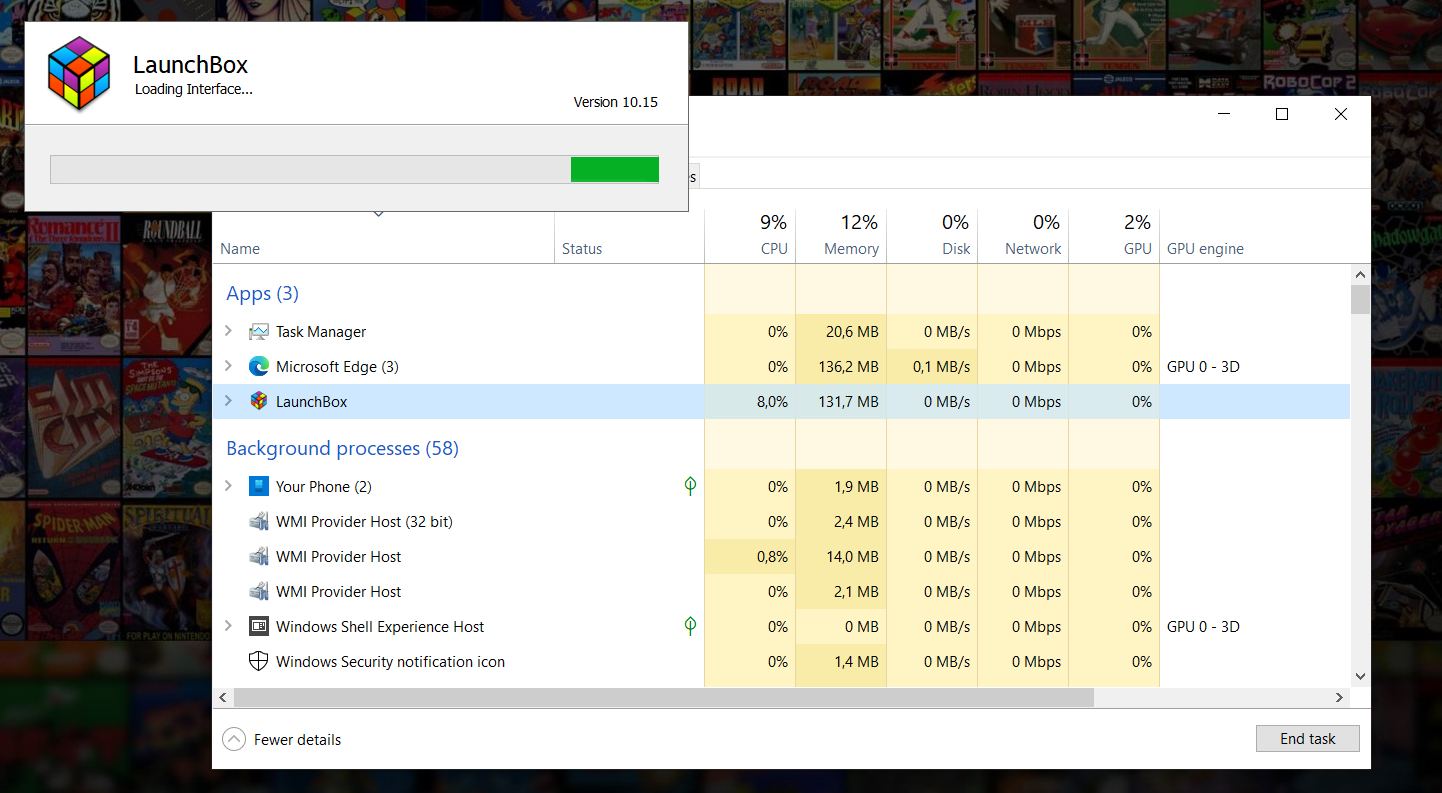1442x793 pixels.
Task: Select the Apps (3) group heading
Action: coord(263,293)
